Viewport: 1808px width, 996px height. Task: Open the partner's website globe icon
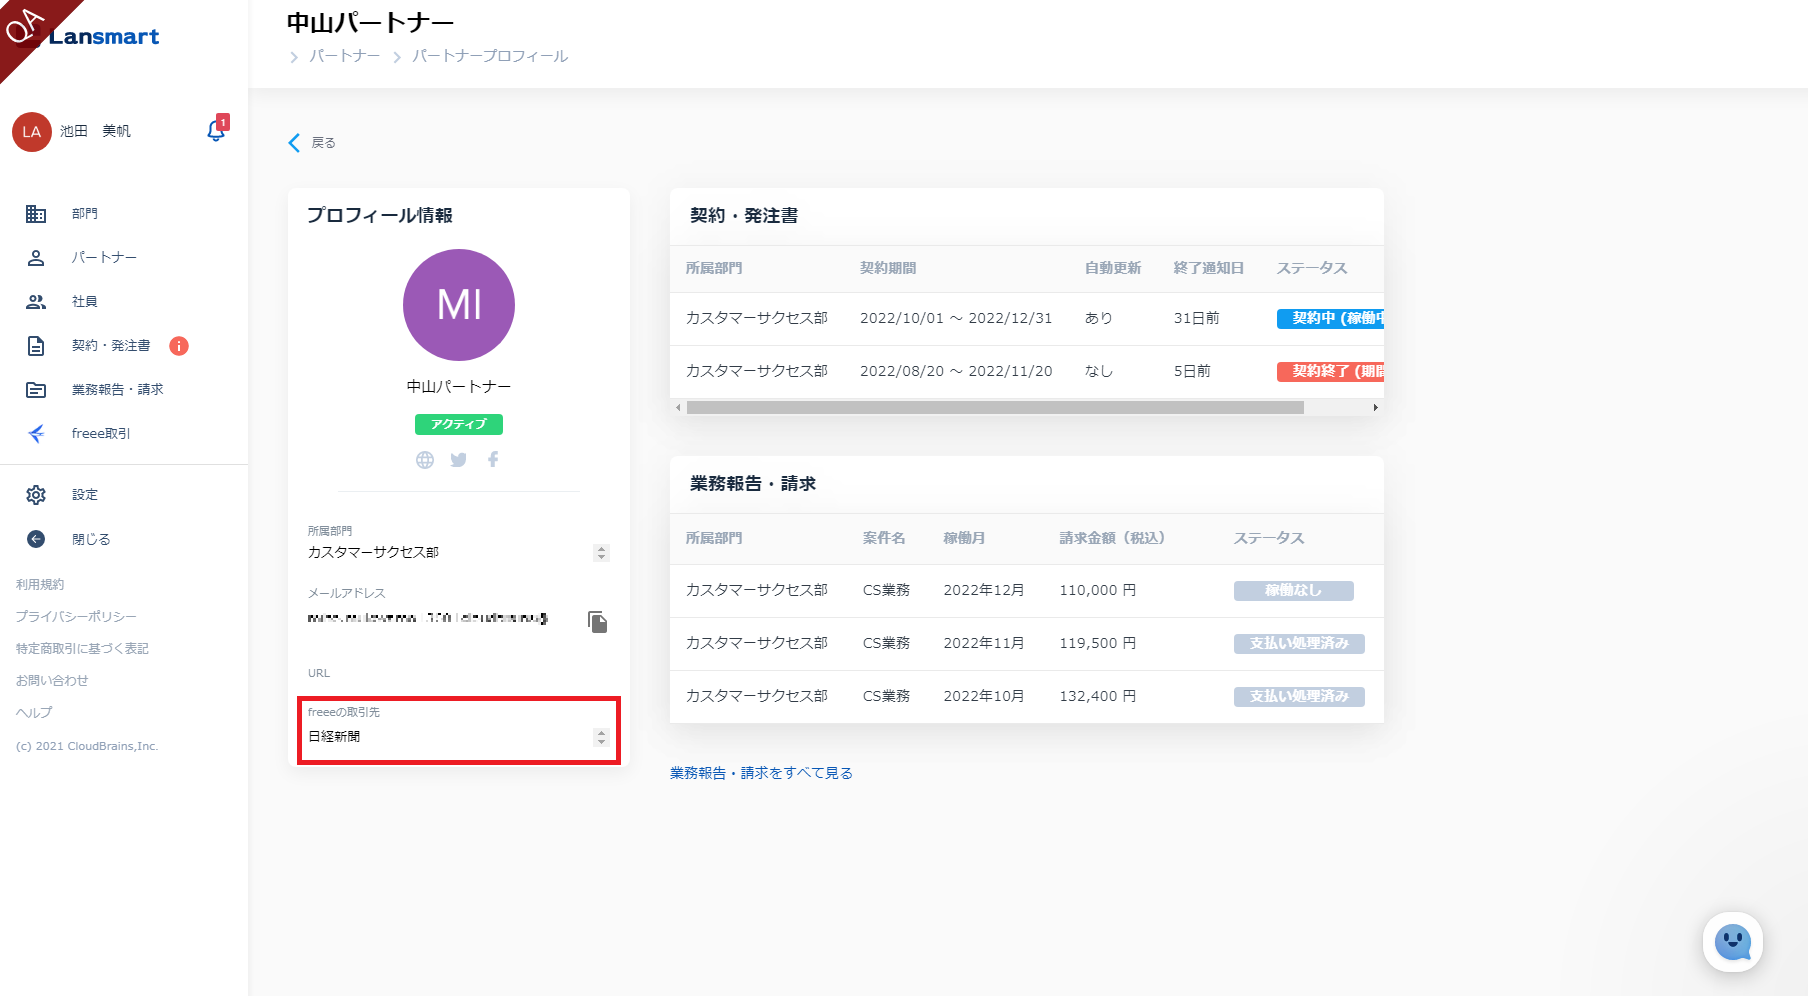(425, 460)
